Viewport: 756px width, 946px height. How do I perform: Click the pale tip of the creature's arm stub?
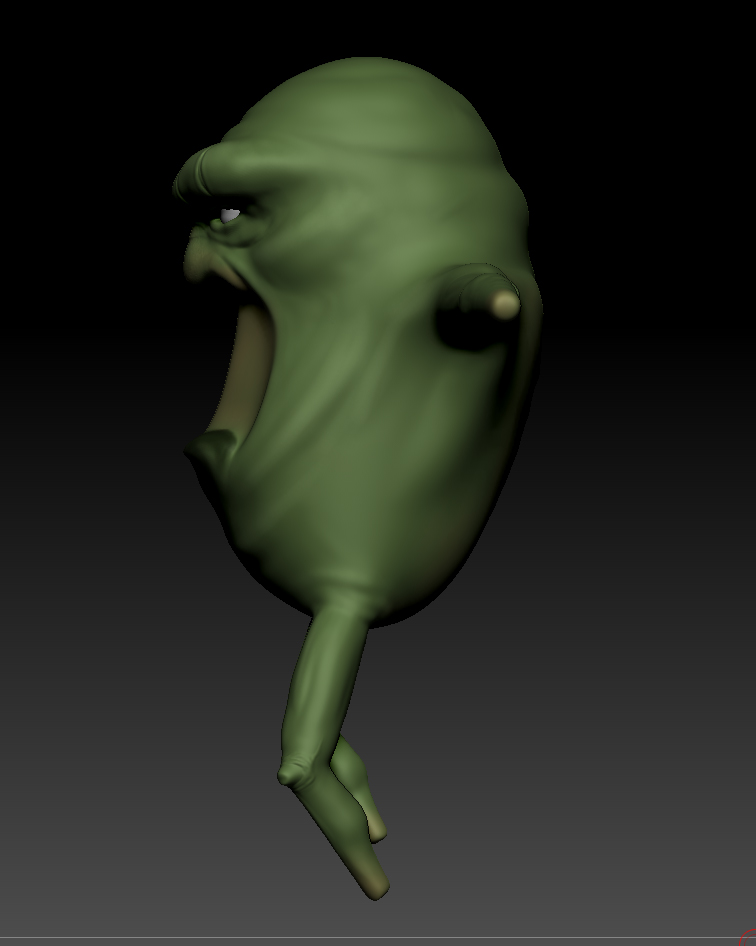(505, 305)
